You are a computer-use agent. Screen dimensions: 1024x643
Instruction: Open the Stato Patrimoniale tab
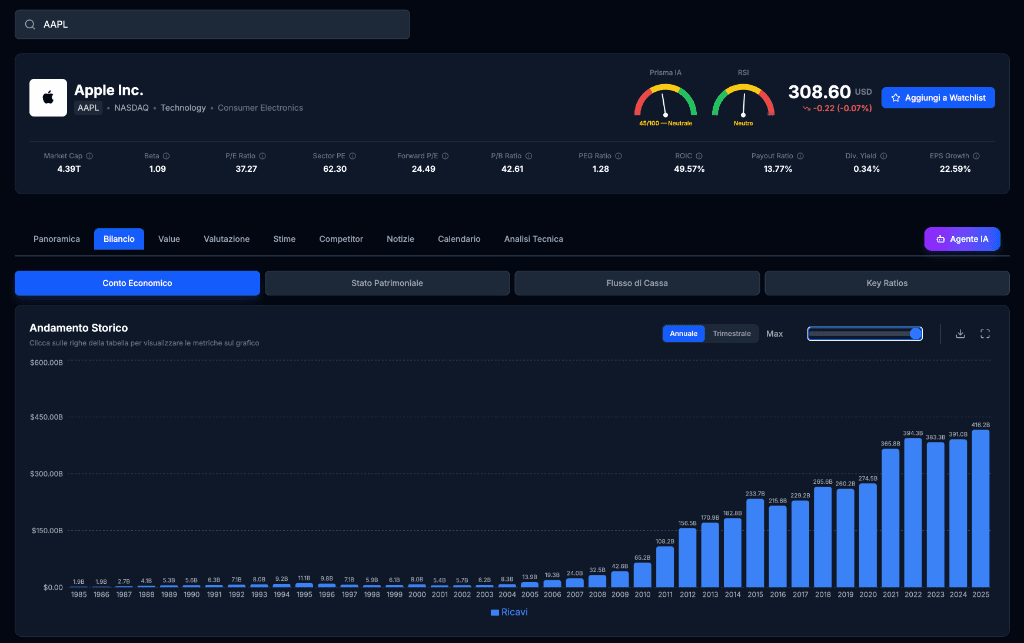coord(387,283)
